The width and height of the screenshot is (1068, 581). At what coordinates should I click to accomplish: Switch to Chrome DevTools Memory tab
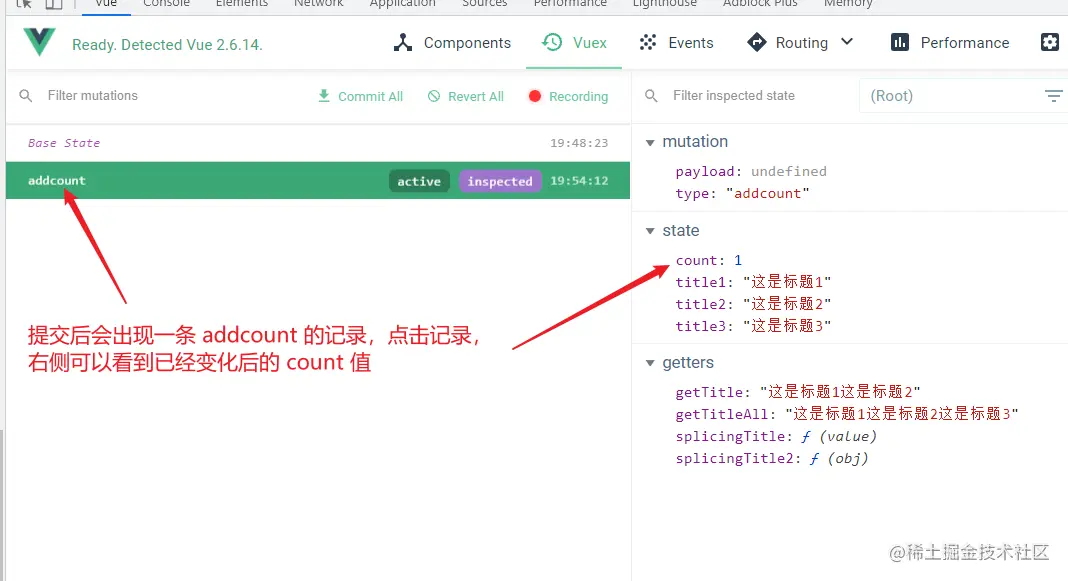pyautogui.click(x=848, y=4)
